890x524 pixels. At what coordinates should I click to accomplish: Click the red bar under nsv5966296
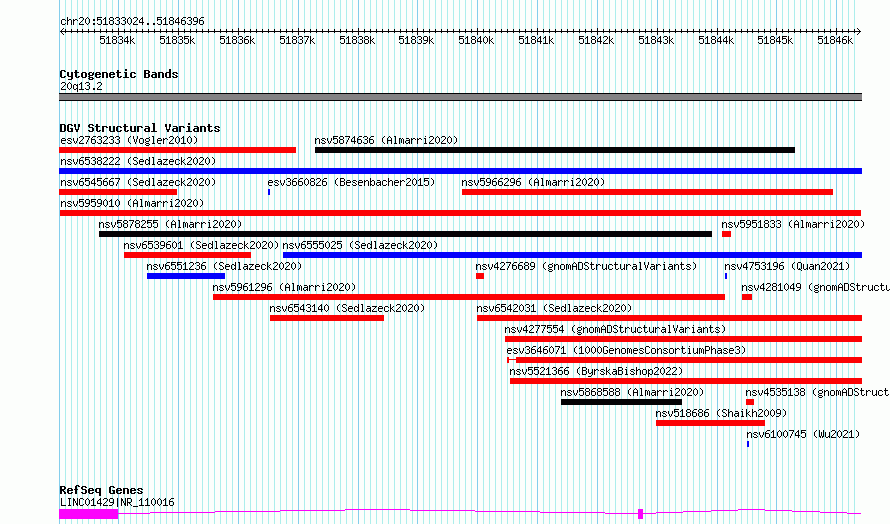point(647,192)
